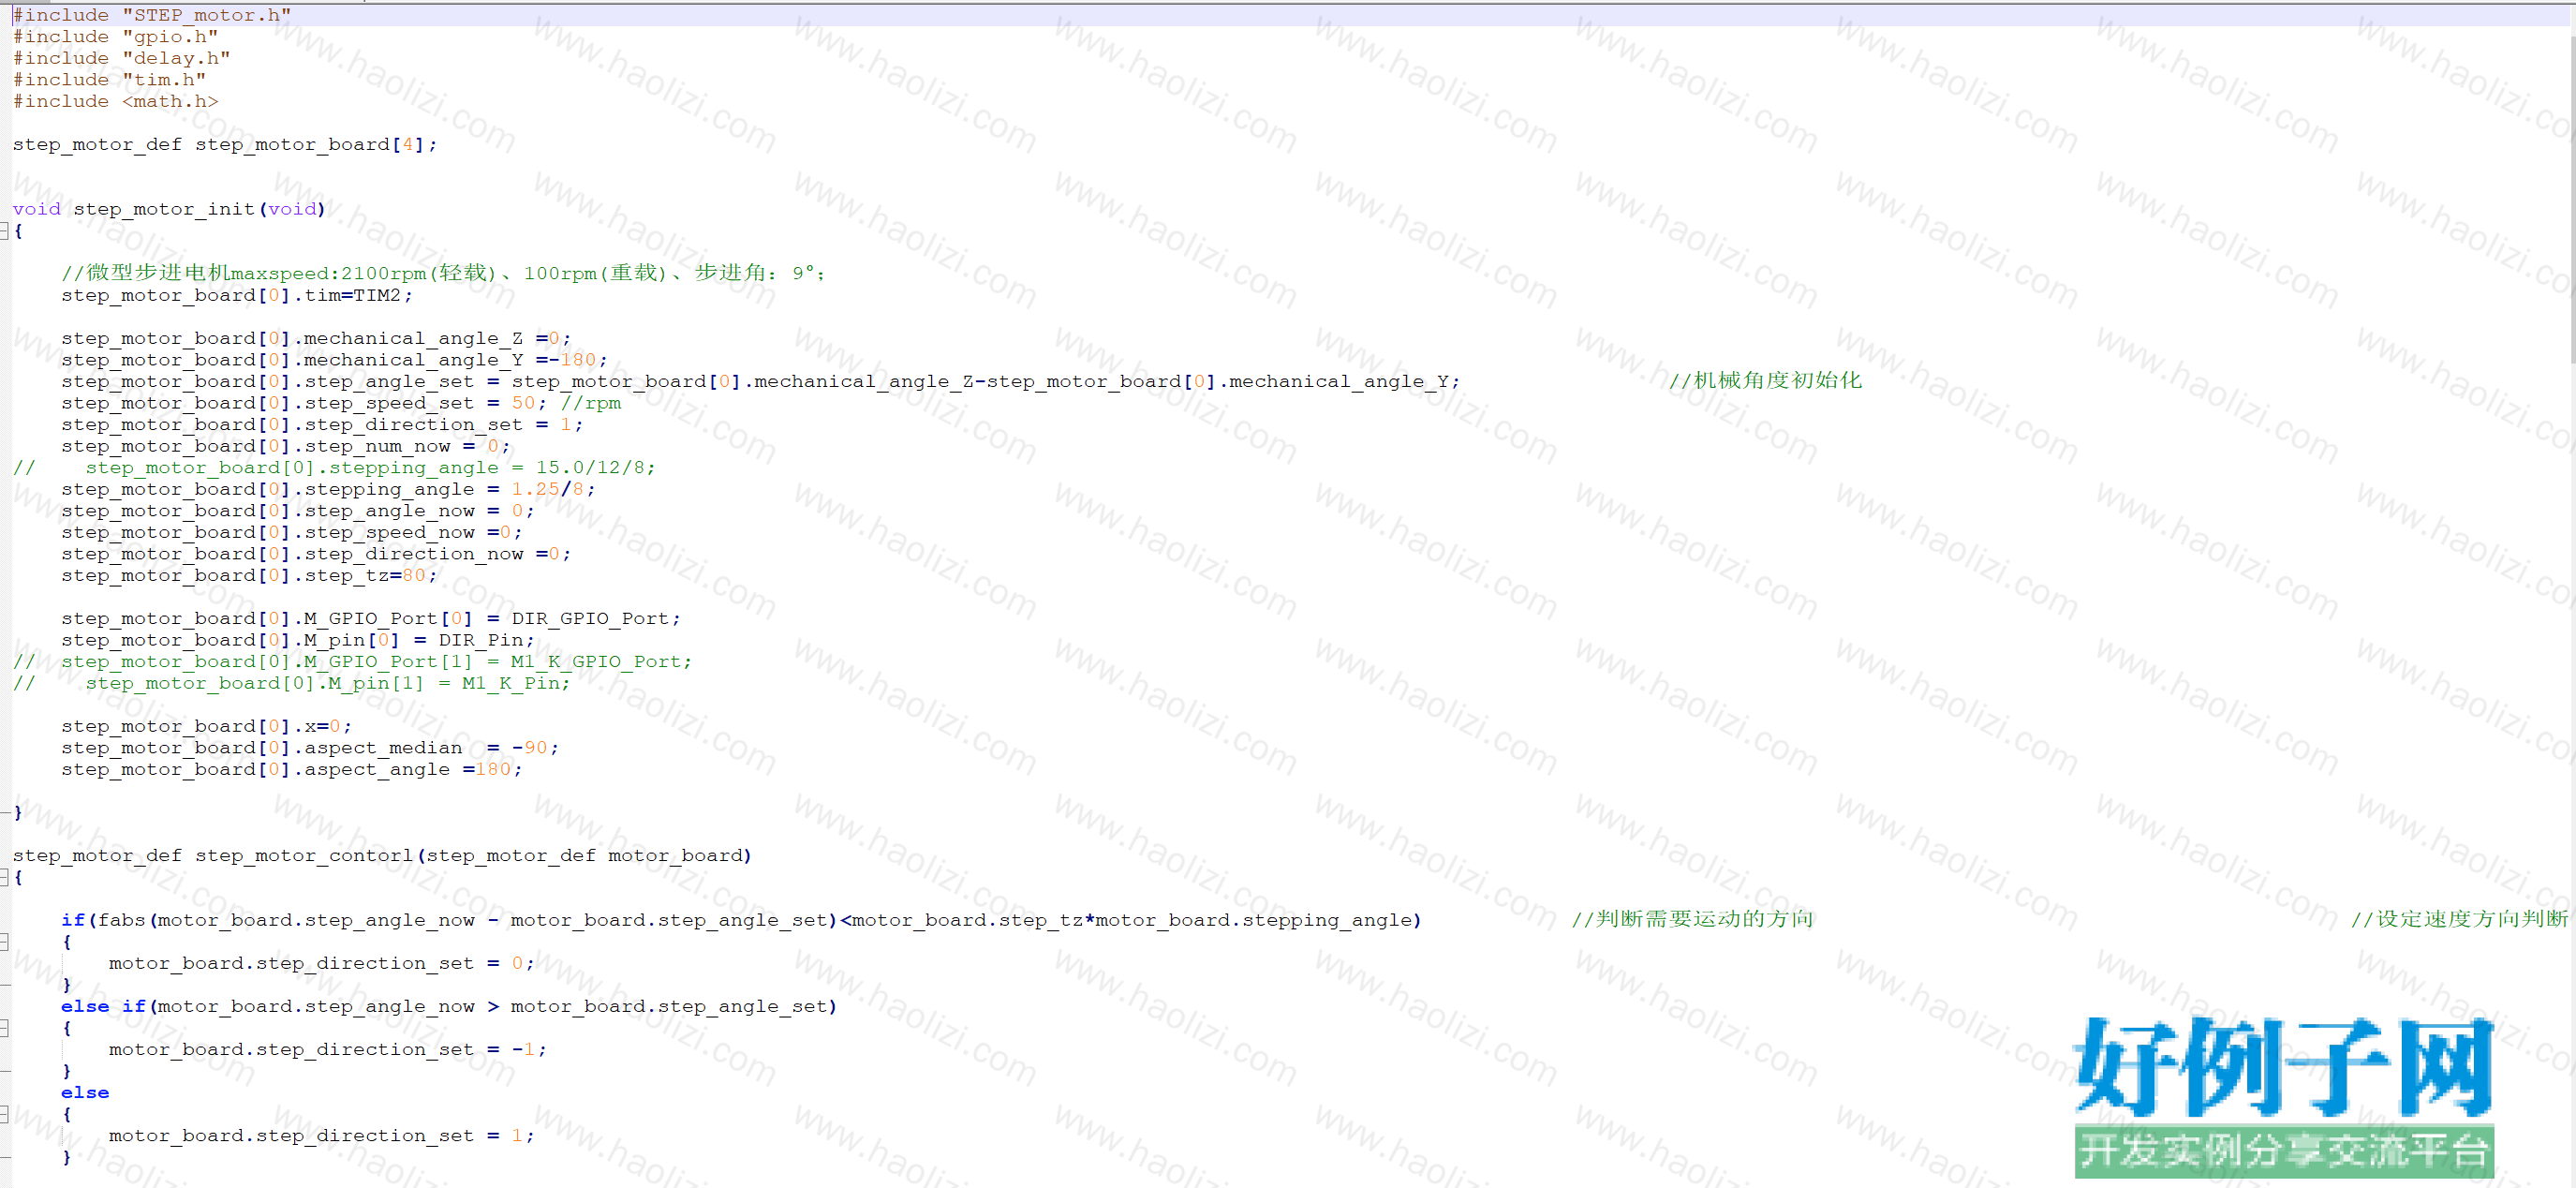Click the line #include "gpio.h"
Viewport: 2576px width, 1188px height.
(115, 37)
